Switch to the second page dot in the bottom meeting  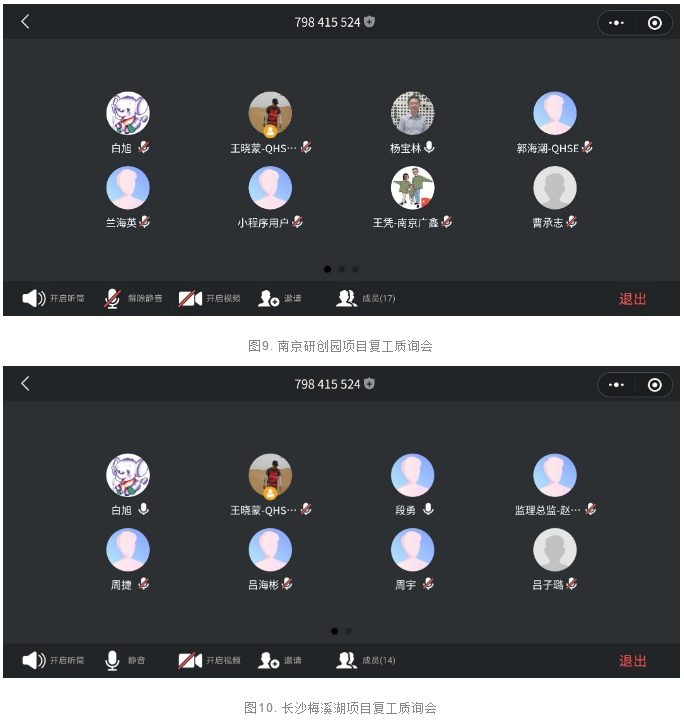[348, 631]
